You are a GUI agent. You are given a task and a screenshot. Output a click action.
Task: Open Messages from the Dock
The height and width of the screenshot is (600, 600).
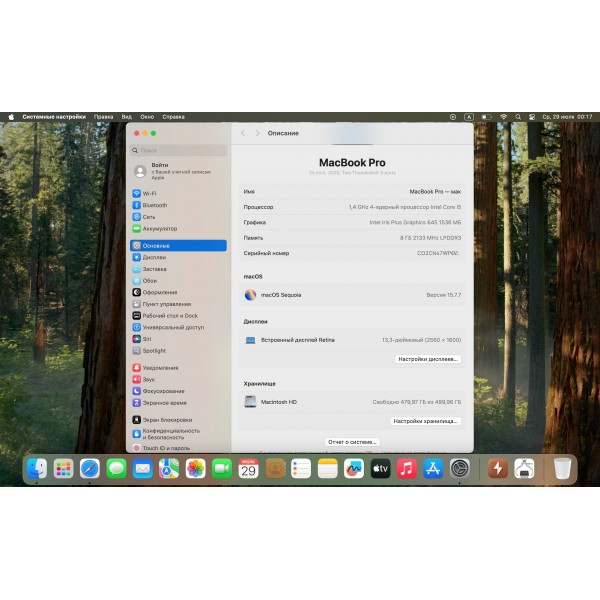coord(116,468)
